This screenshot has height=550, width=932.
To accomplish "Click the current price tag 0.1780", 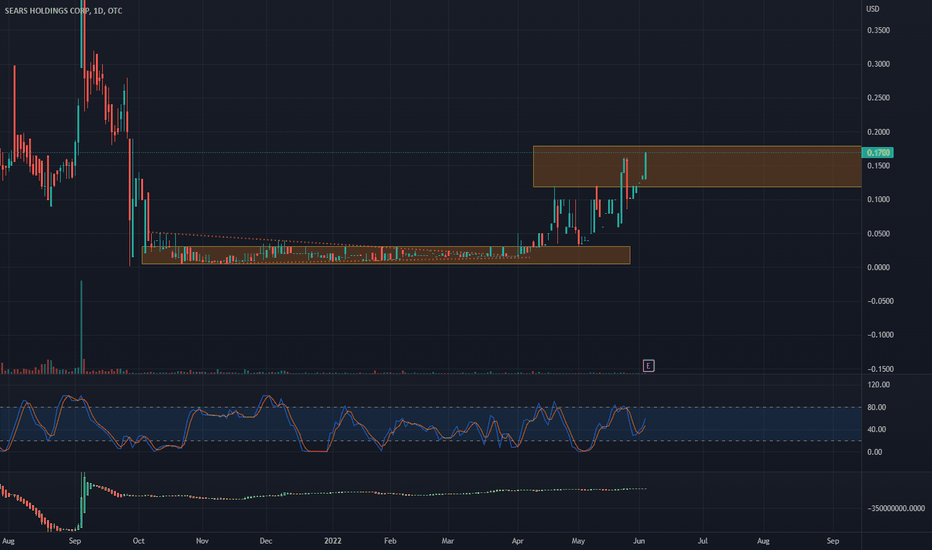I will tap(877, 153).
